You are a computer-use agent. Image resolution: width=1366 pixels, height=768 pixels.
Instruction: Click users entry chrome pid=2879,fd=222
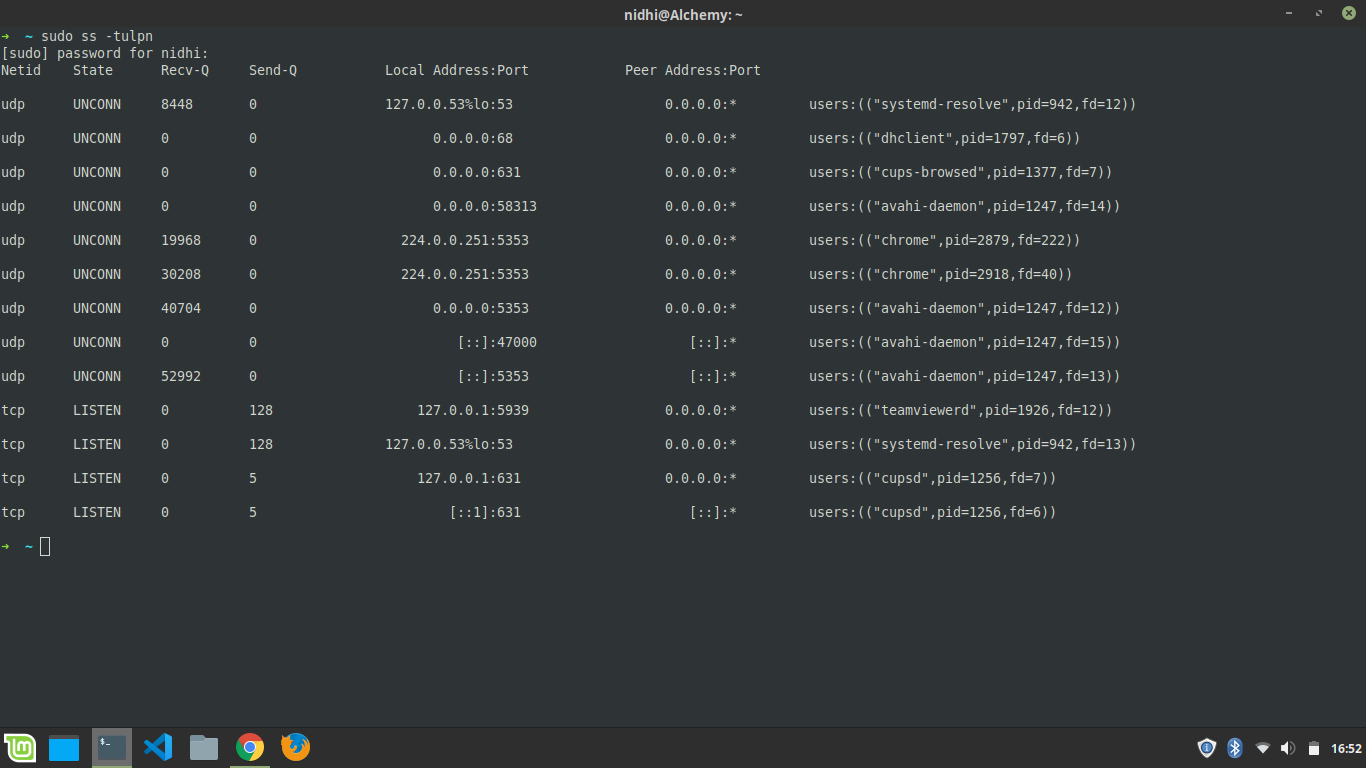click(x=945, y=240)
